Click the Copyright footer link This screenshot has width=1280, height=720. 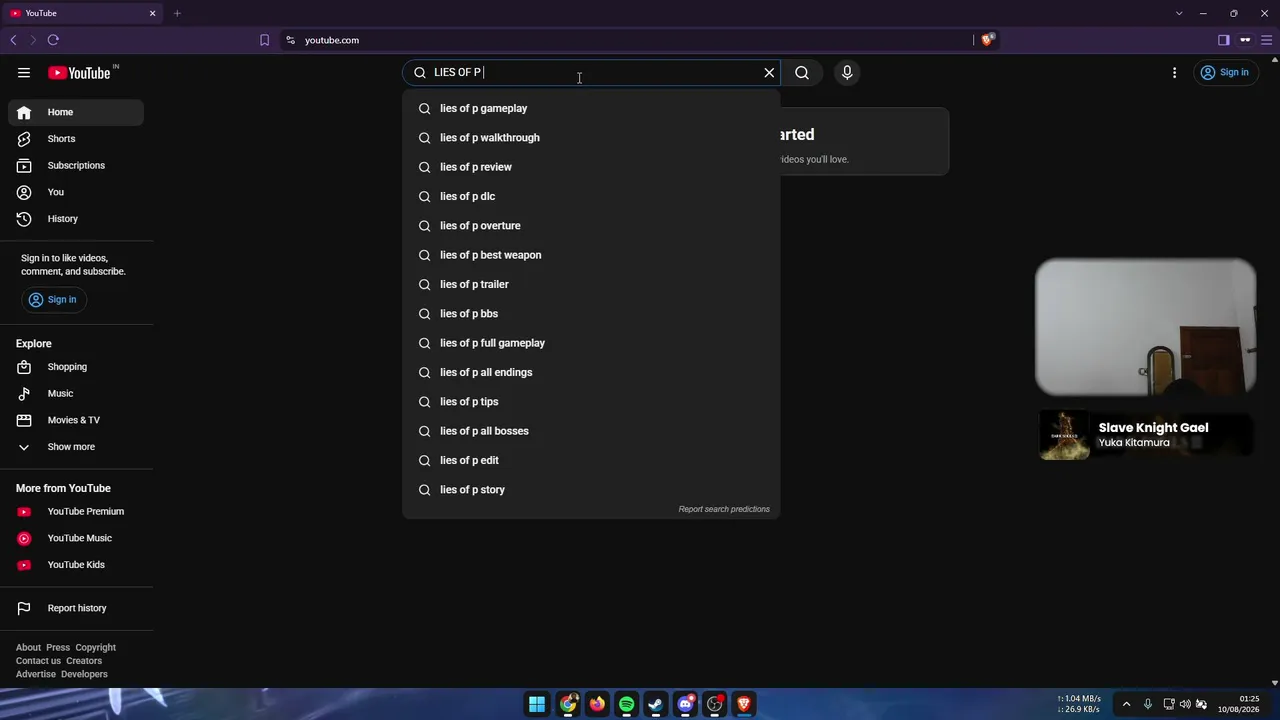tap(96, 647)
